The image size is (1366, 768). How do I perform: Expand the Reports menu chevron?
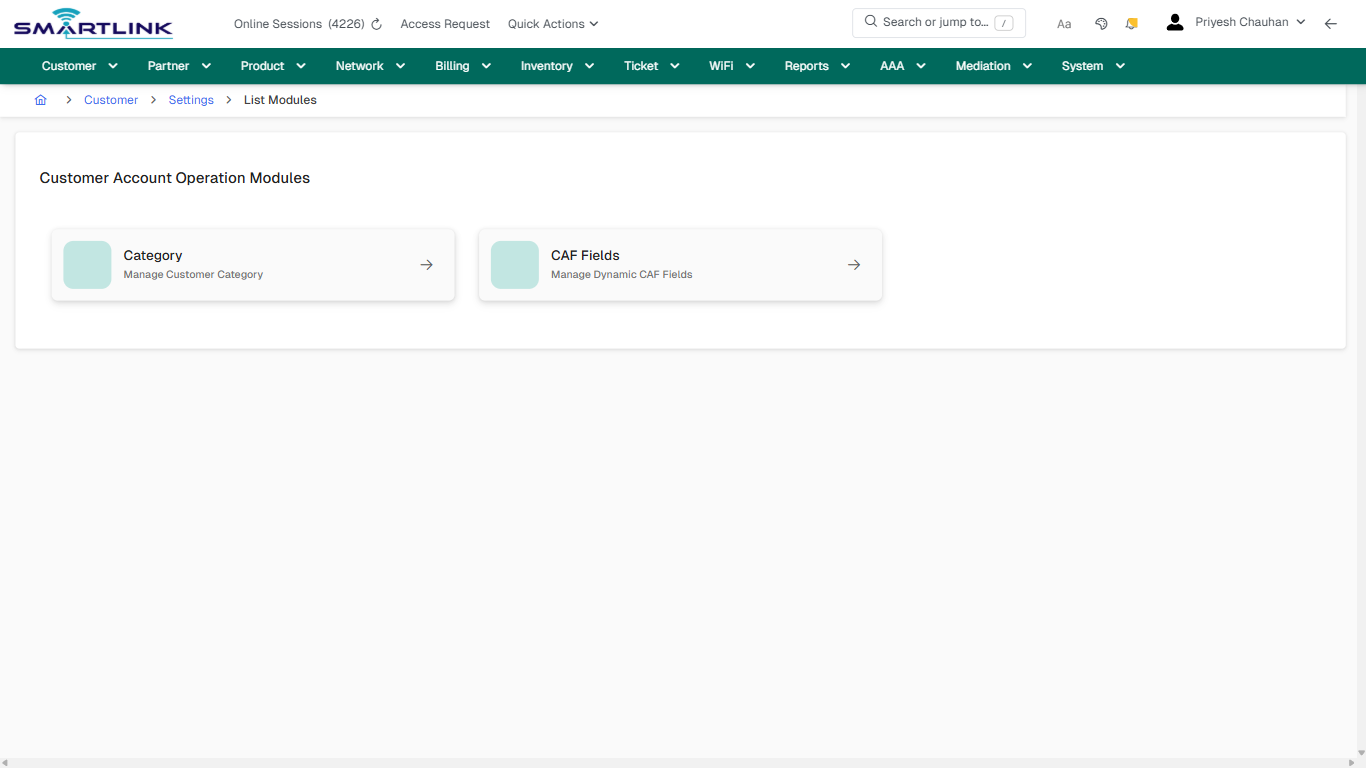(x=845, y=66)
